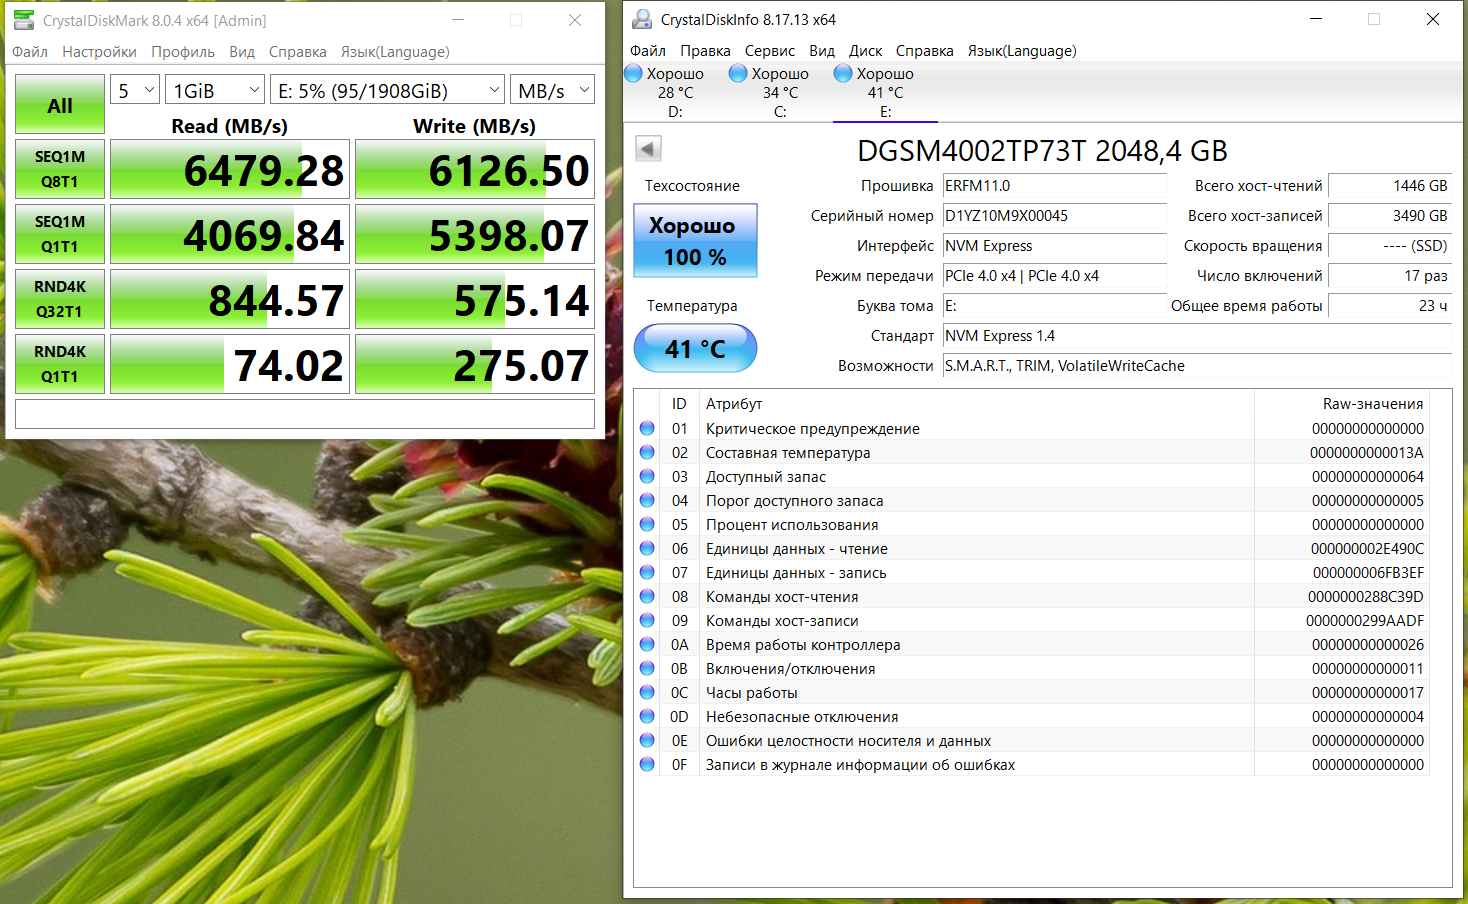1468x904 pixels.
Task: Select drive E: status orb at 41 °C
Action: coord(843,73)
